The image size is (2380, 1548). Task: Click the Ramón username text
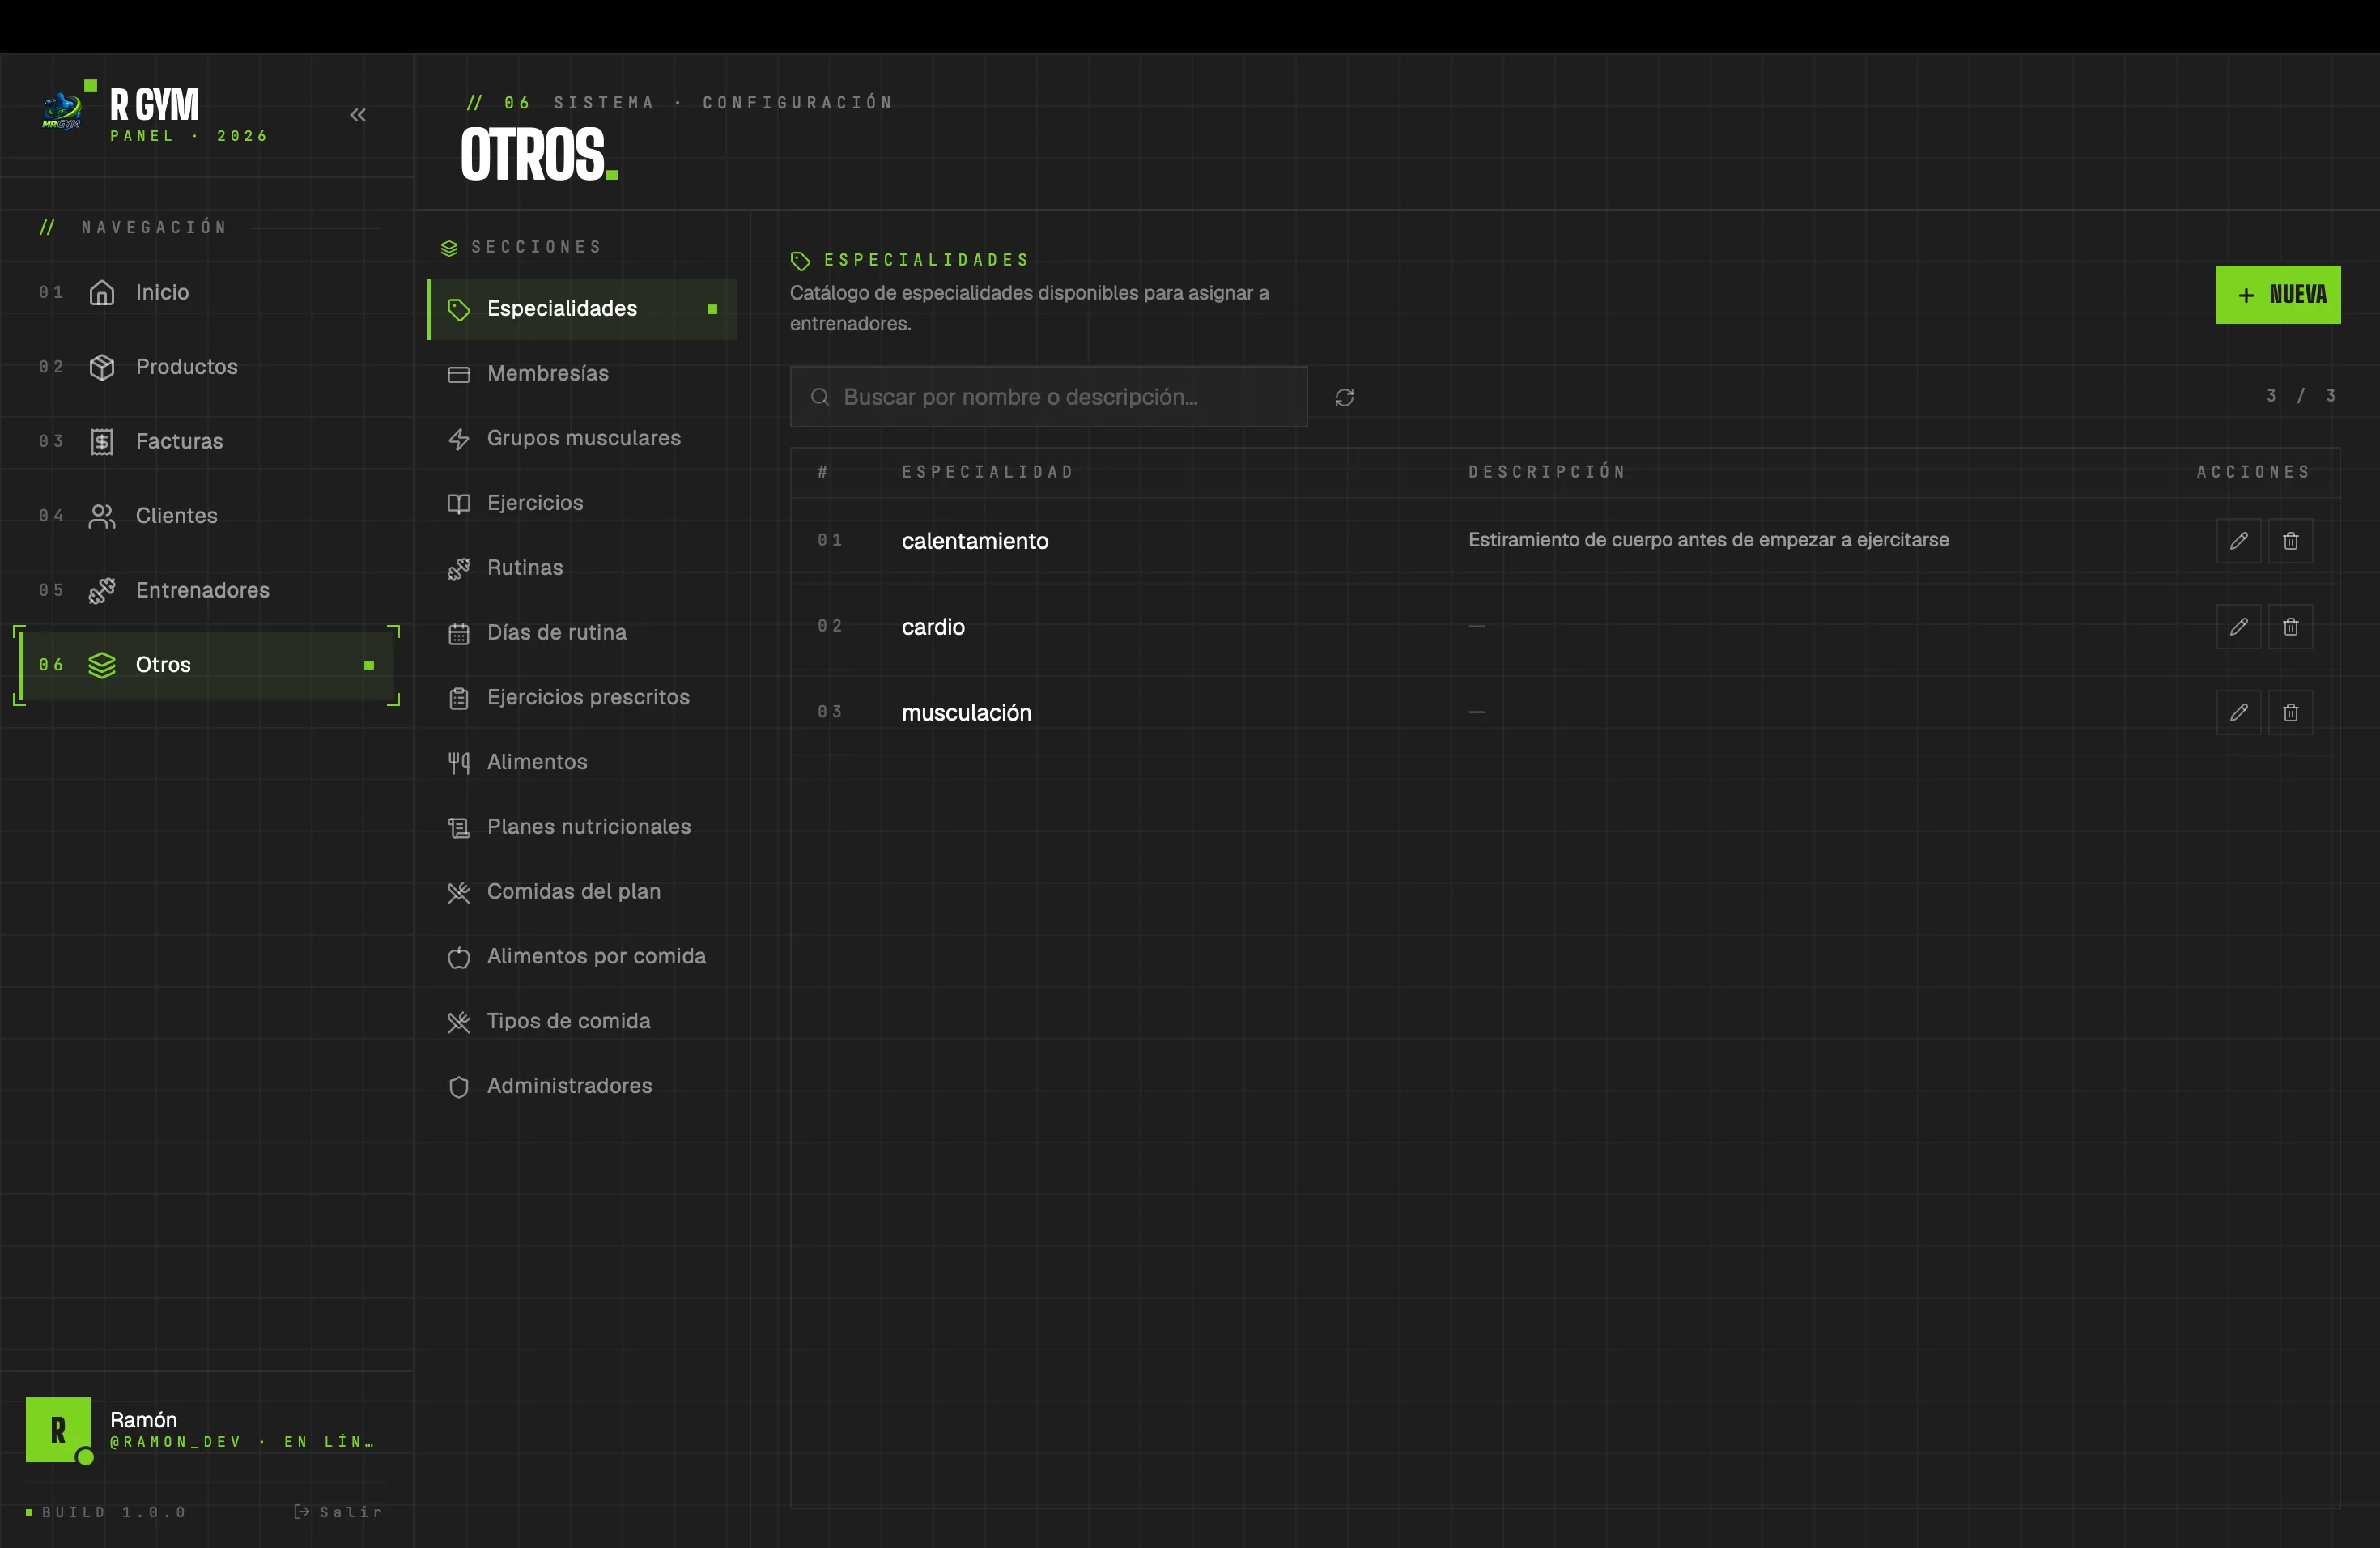pos(143,1420)
